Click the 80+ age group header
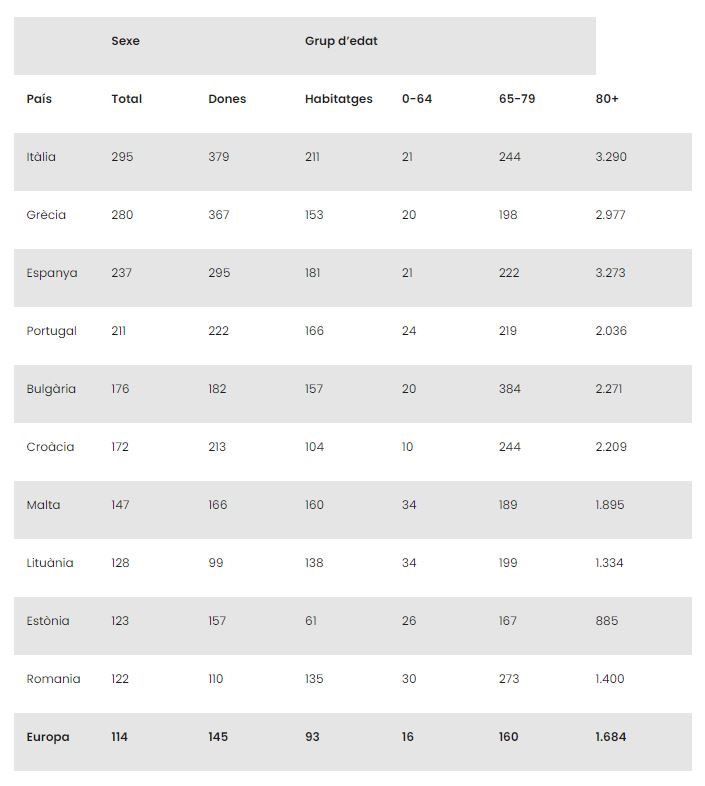Viewport: 705px width, 786px height. (607, 99)
